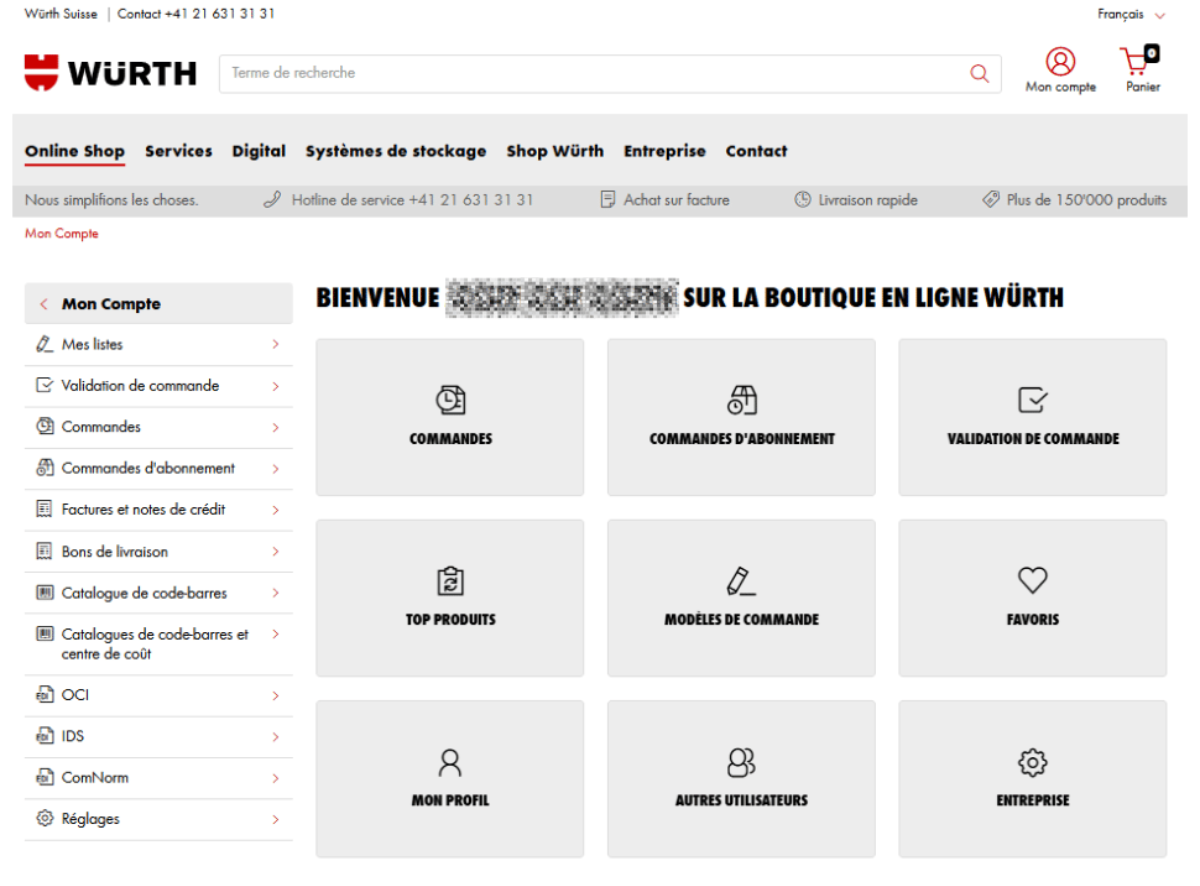Click the Würth logo
The height and width of the screenshot is (886, 1200).
[x=110, y=73]
